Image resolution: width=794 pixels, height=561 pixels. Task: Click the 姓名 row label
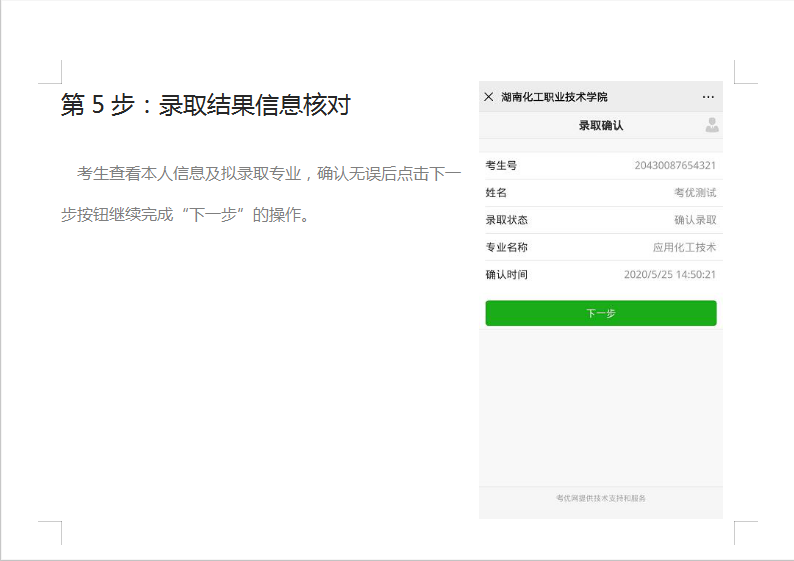(496, 192)
